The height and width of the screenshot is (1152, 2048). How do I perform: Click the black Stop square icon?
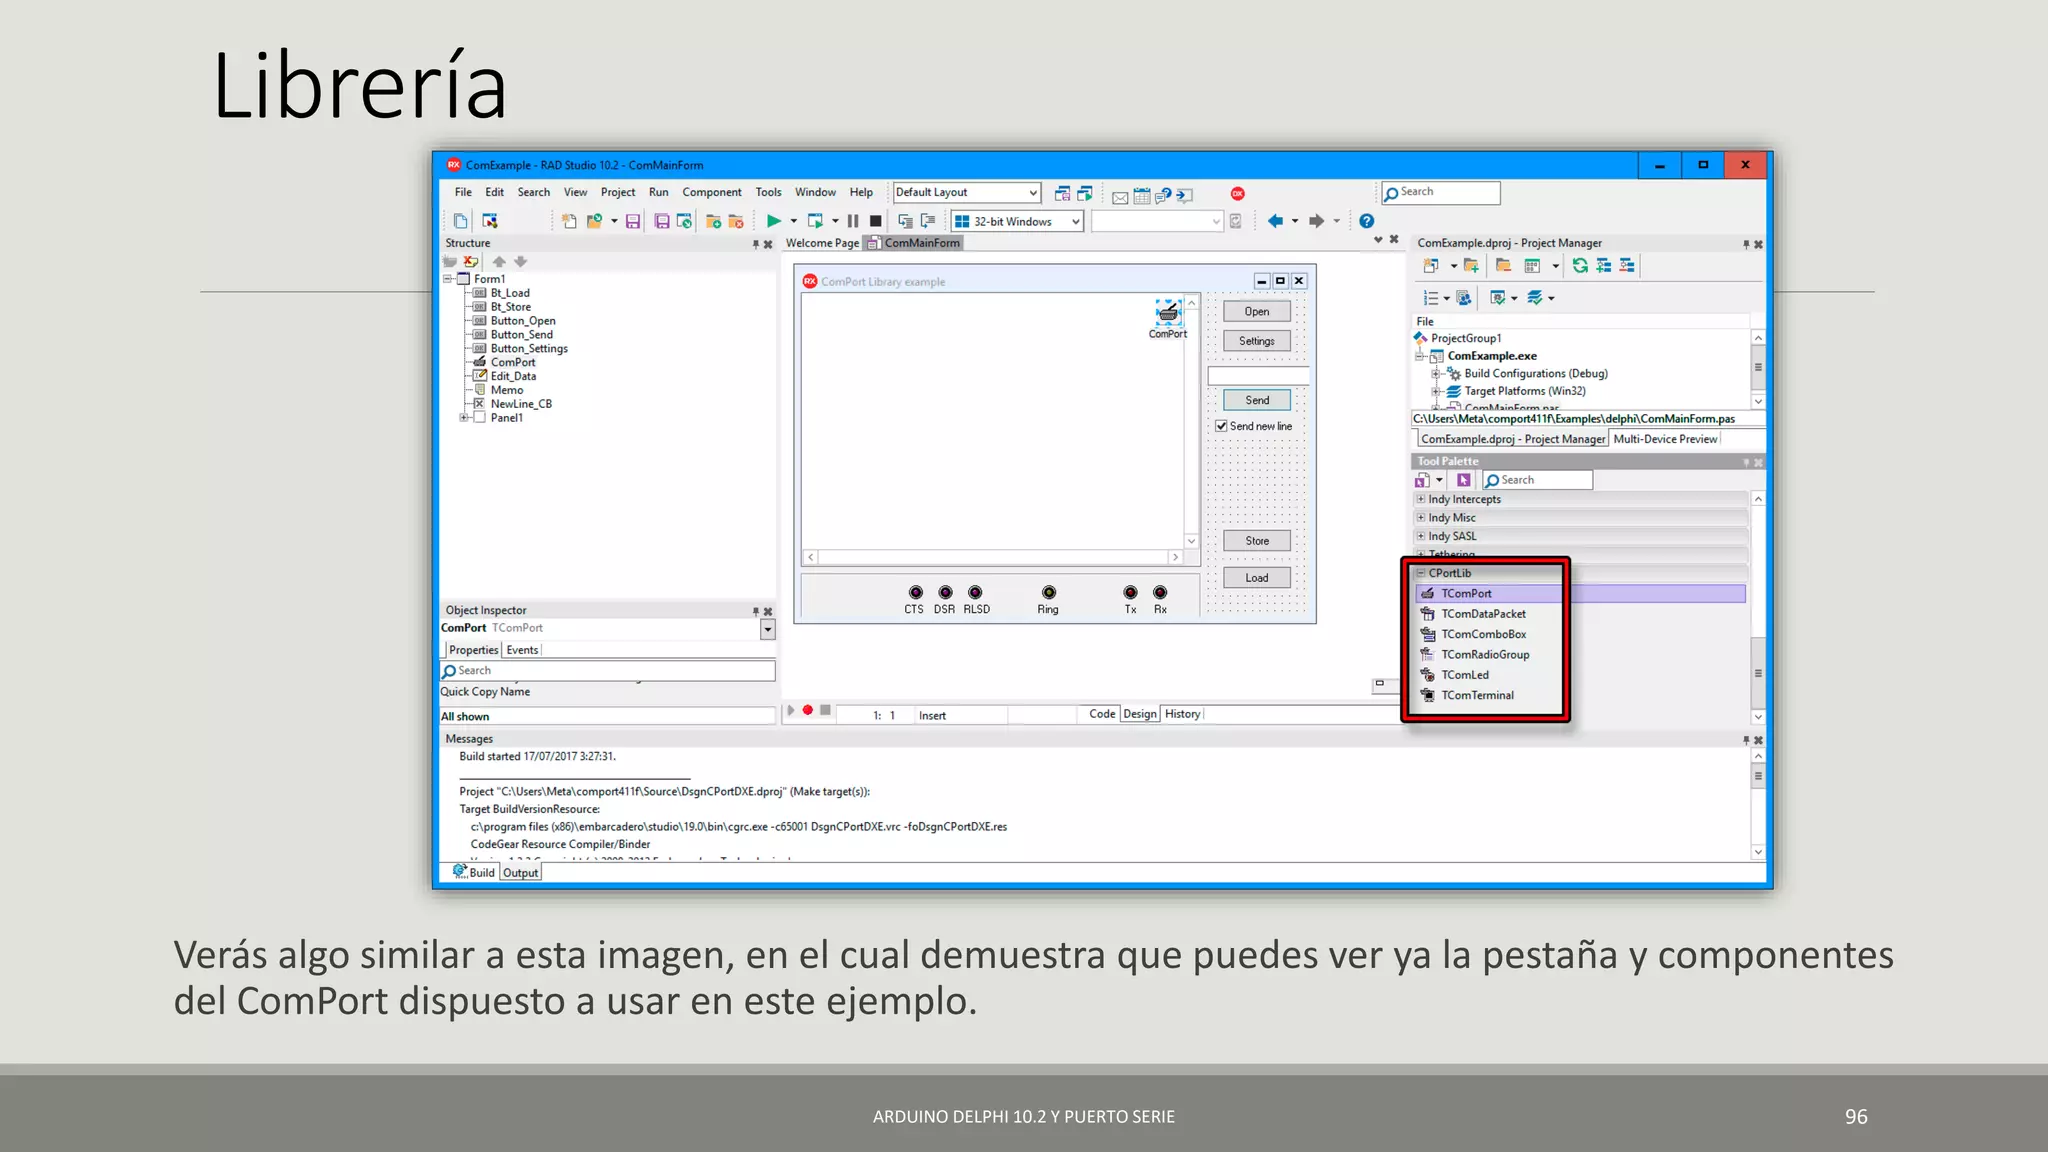point(876,221)
